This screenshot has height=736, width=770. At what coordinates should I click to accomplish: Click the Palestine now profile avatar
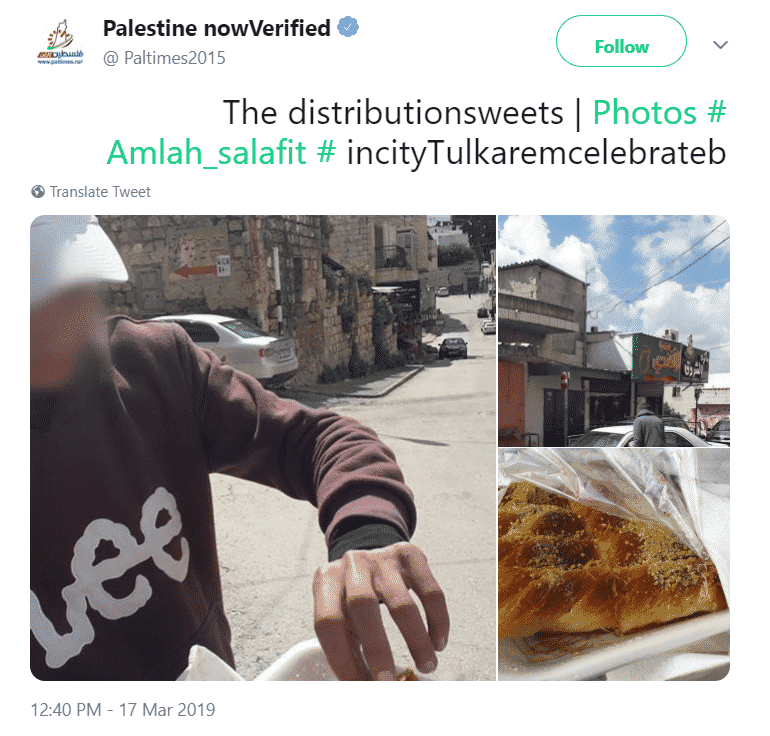click(60, 42)
